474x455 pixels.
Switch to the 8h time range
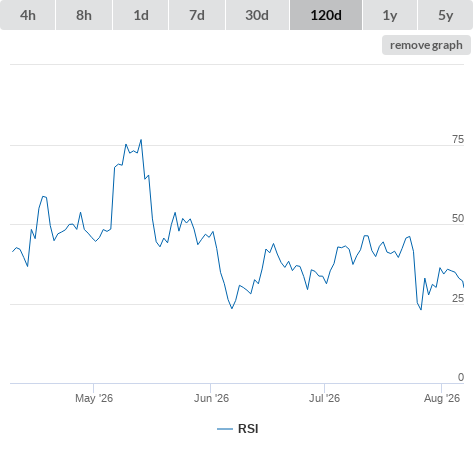pyautogui.click(x=84, y=15)
